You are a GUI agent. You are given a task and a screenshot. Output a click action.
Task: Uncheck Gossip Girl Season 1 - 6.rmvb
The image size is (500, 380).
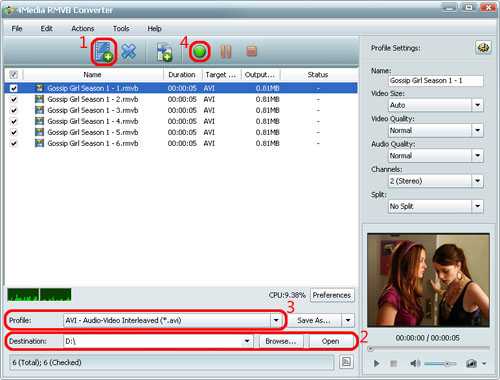[x=14, y=143]
